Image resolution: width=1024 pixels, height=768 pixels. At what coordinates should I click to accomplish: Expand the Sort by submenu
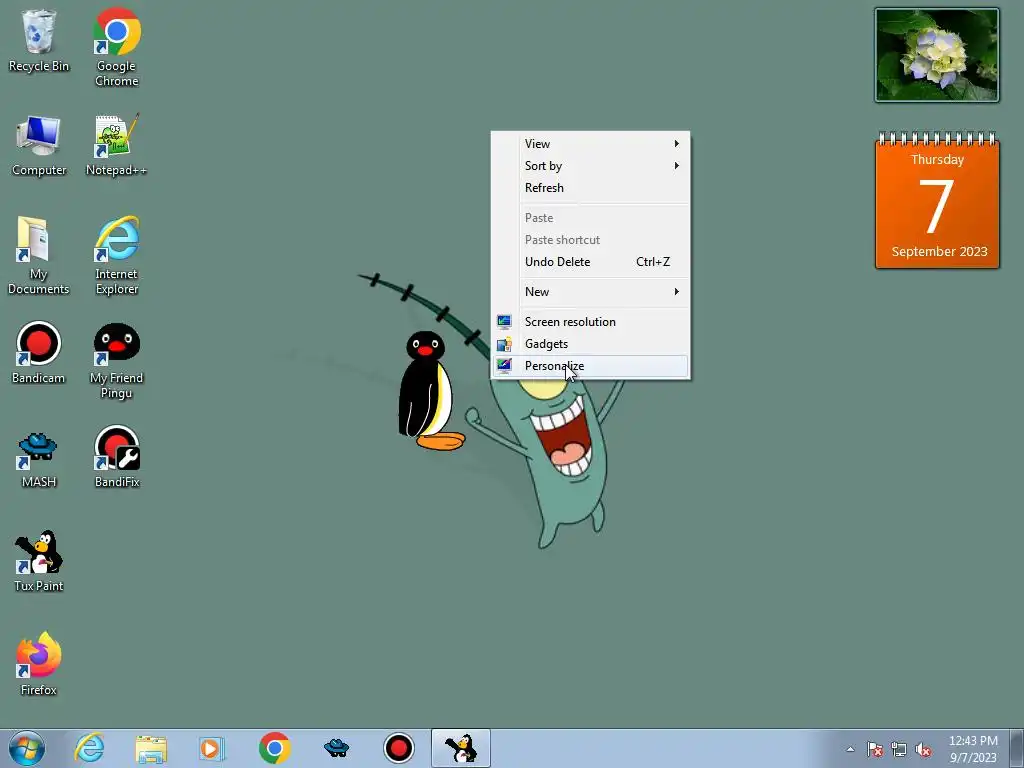[590, 166]
